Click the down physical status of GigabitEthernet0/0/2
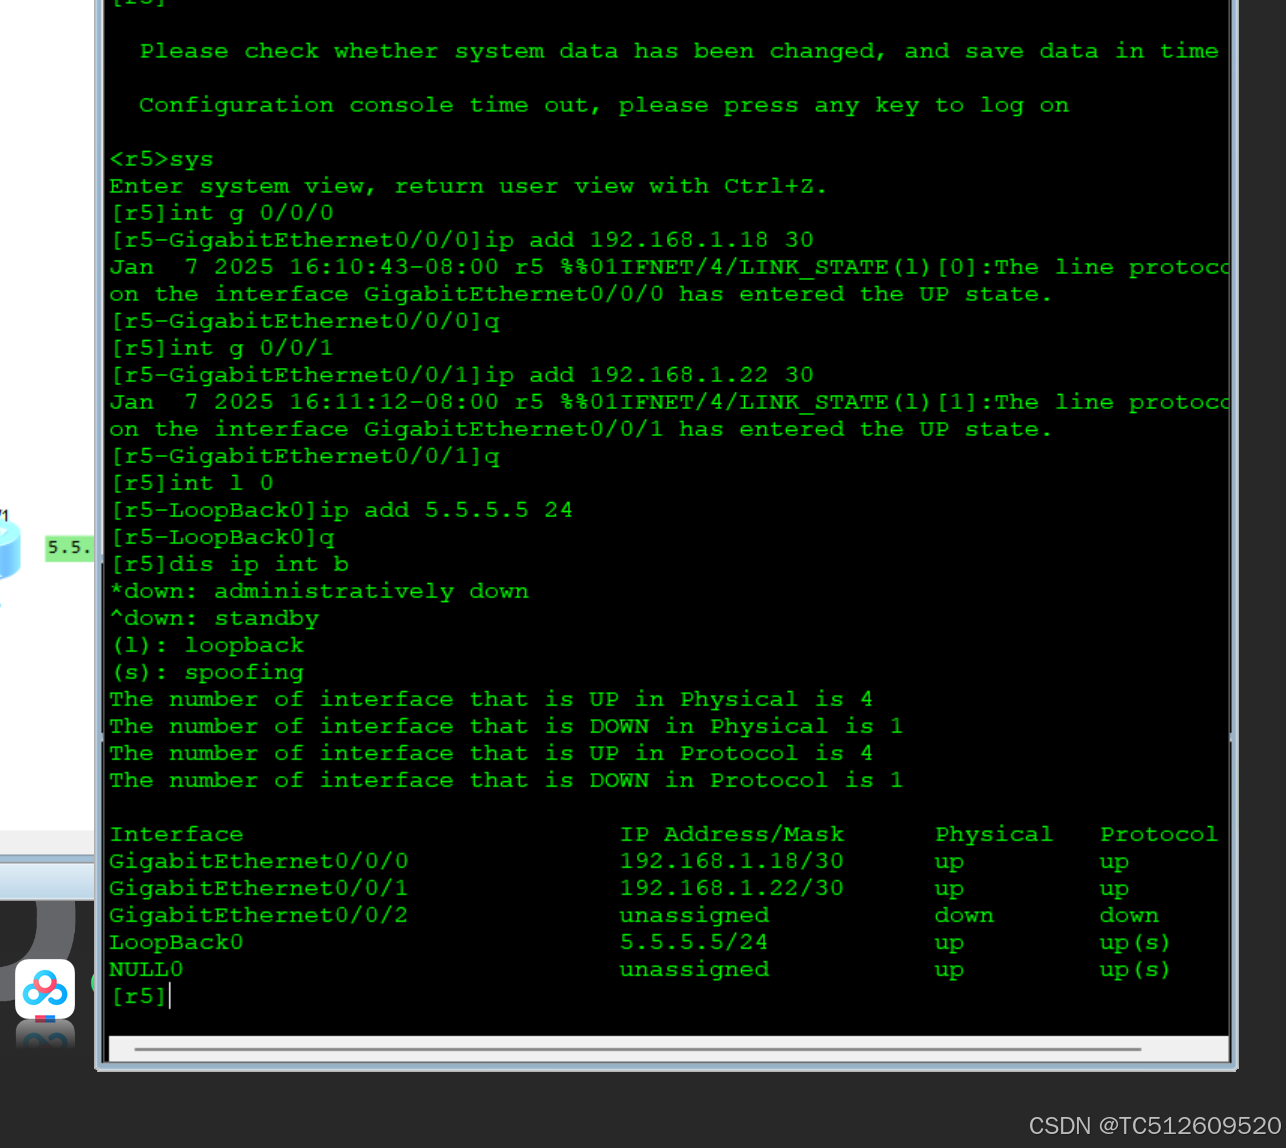 click(965, 916)
